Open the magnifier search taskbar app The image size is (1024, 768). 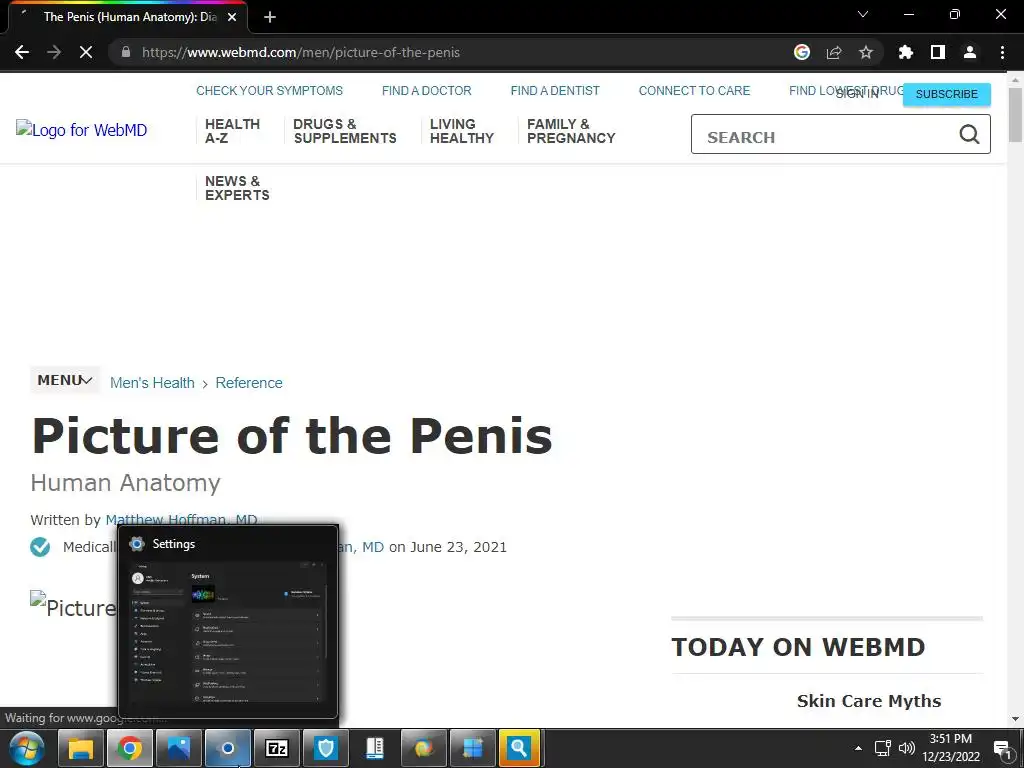coord(520,748)
